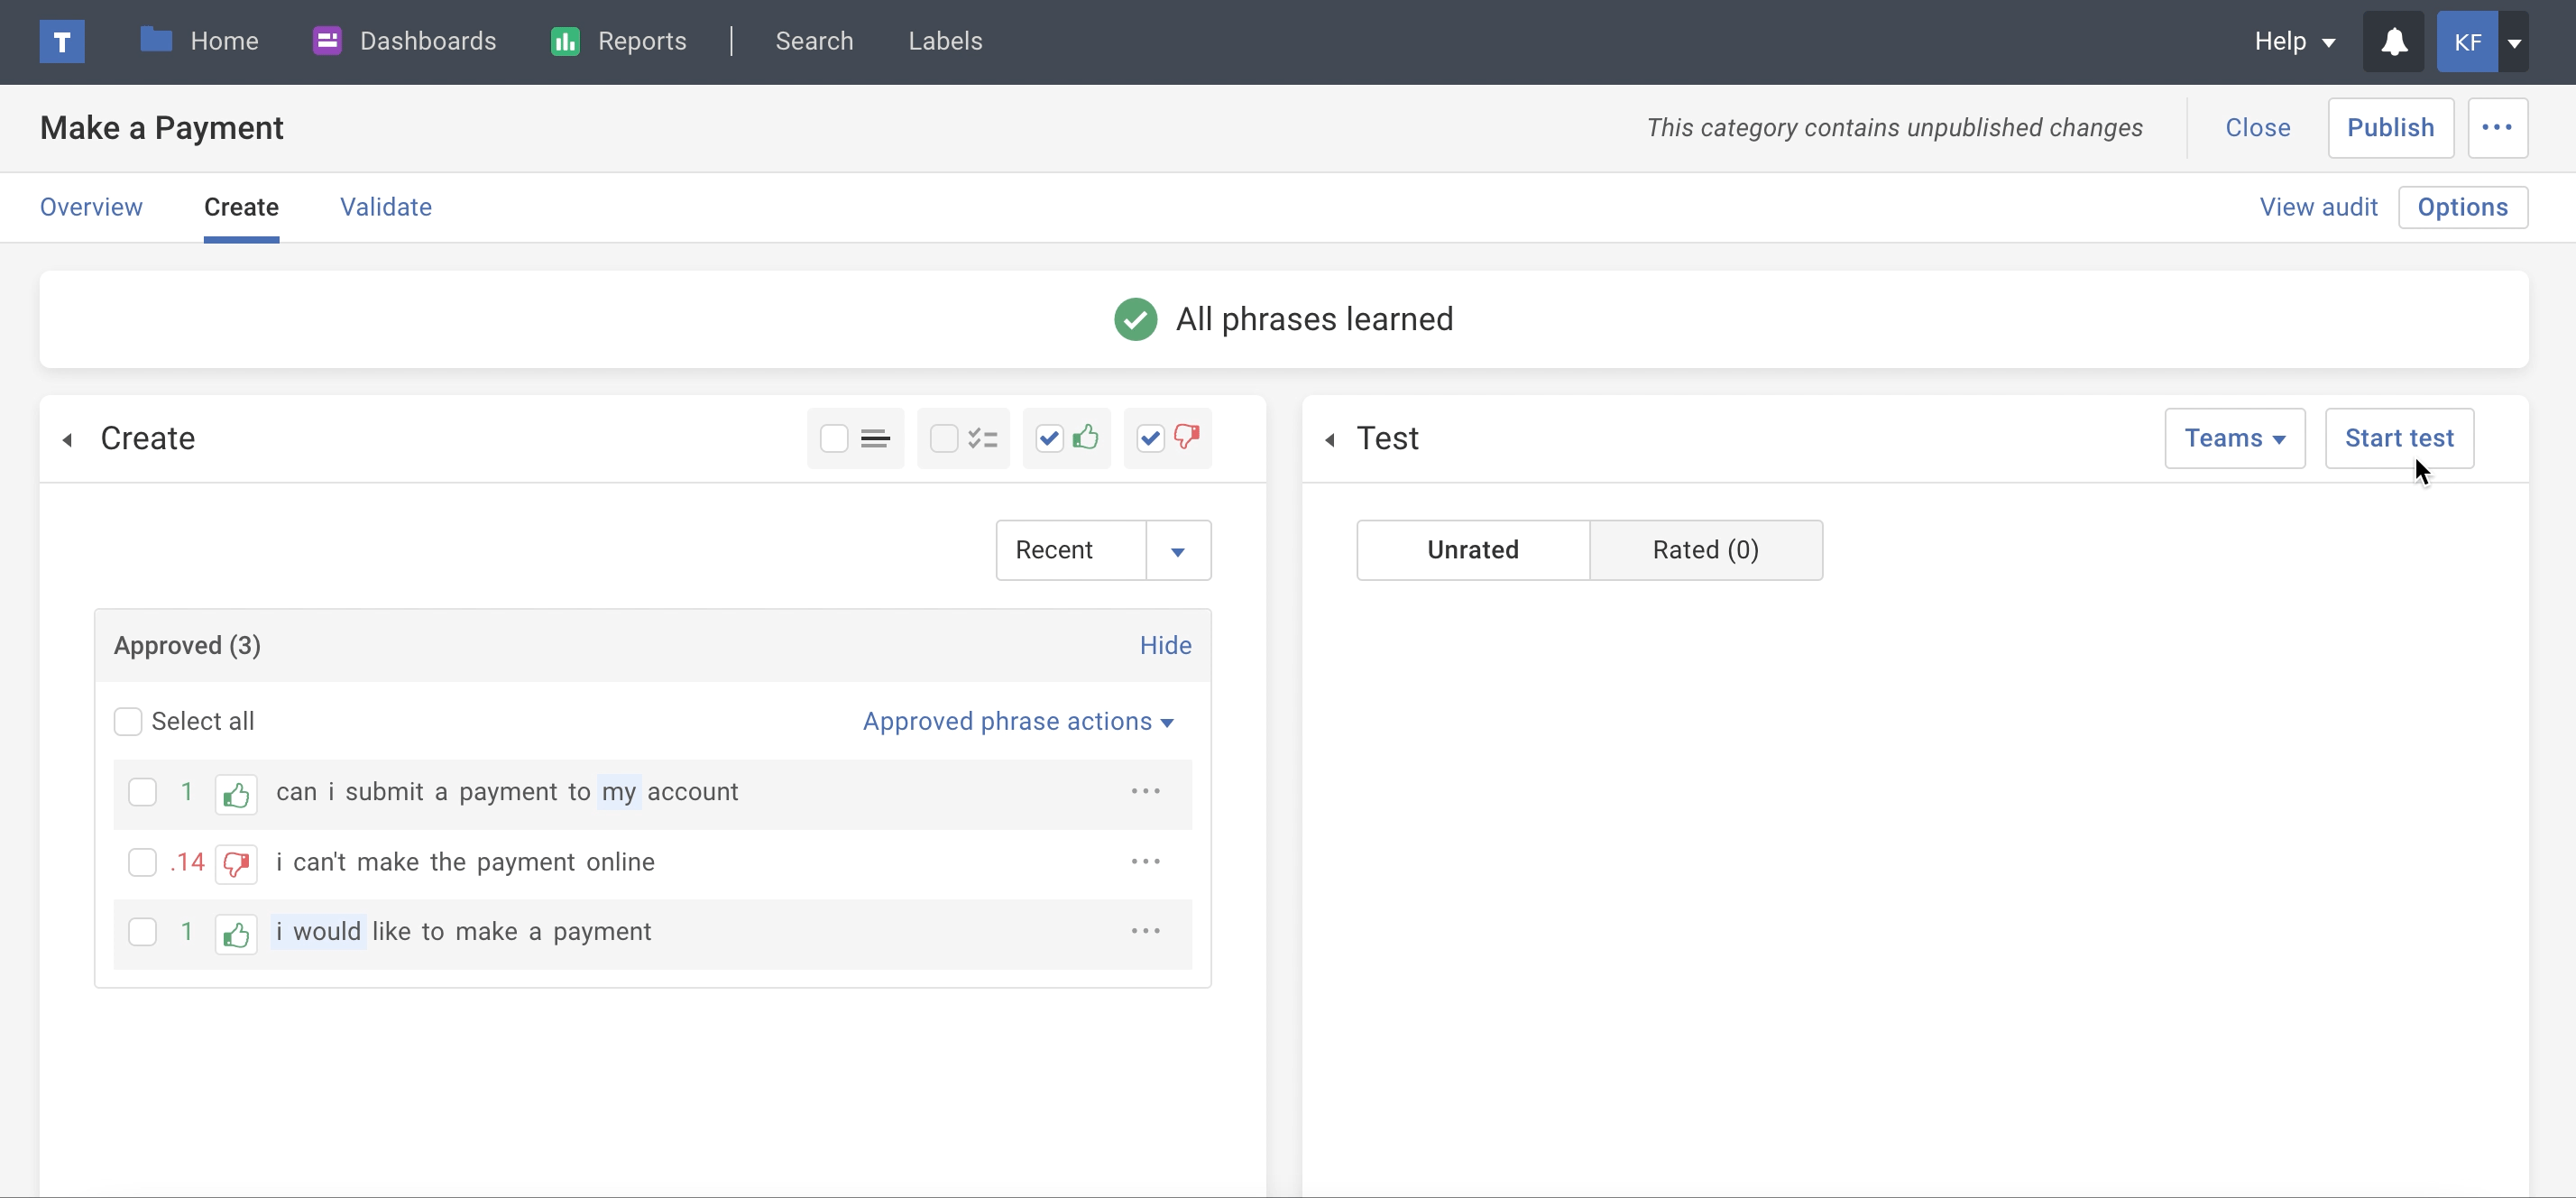This screenshot has height=1198, width=2576.
Task: Check the 'Select all' checkbox
Action: [x=128, y=721]
